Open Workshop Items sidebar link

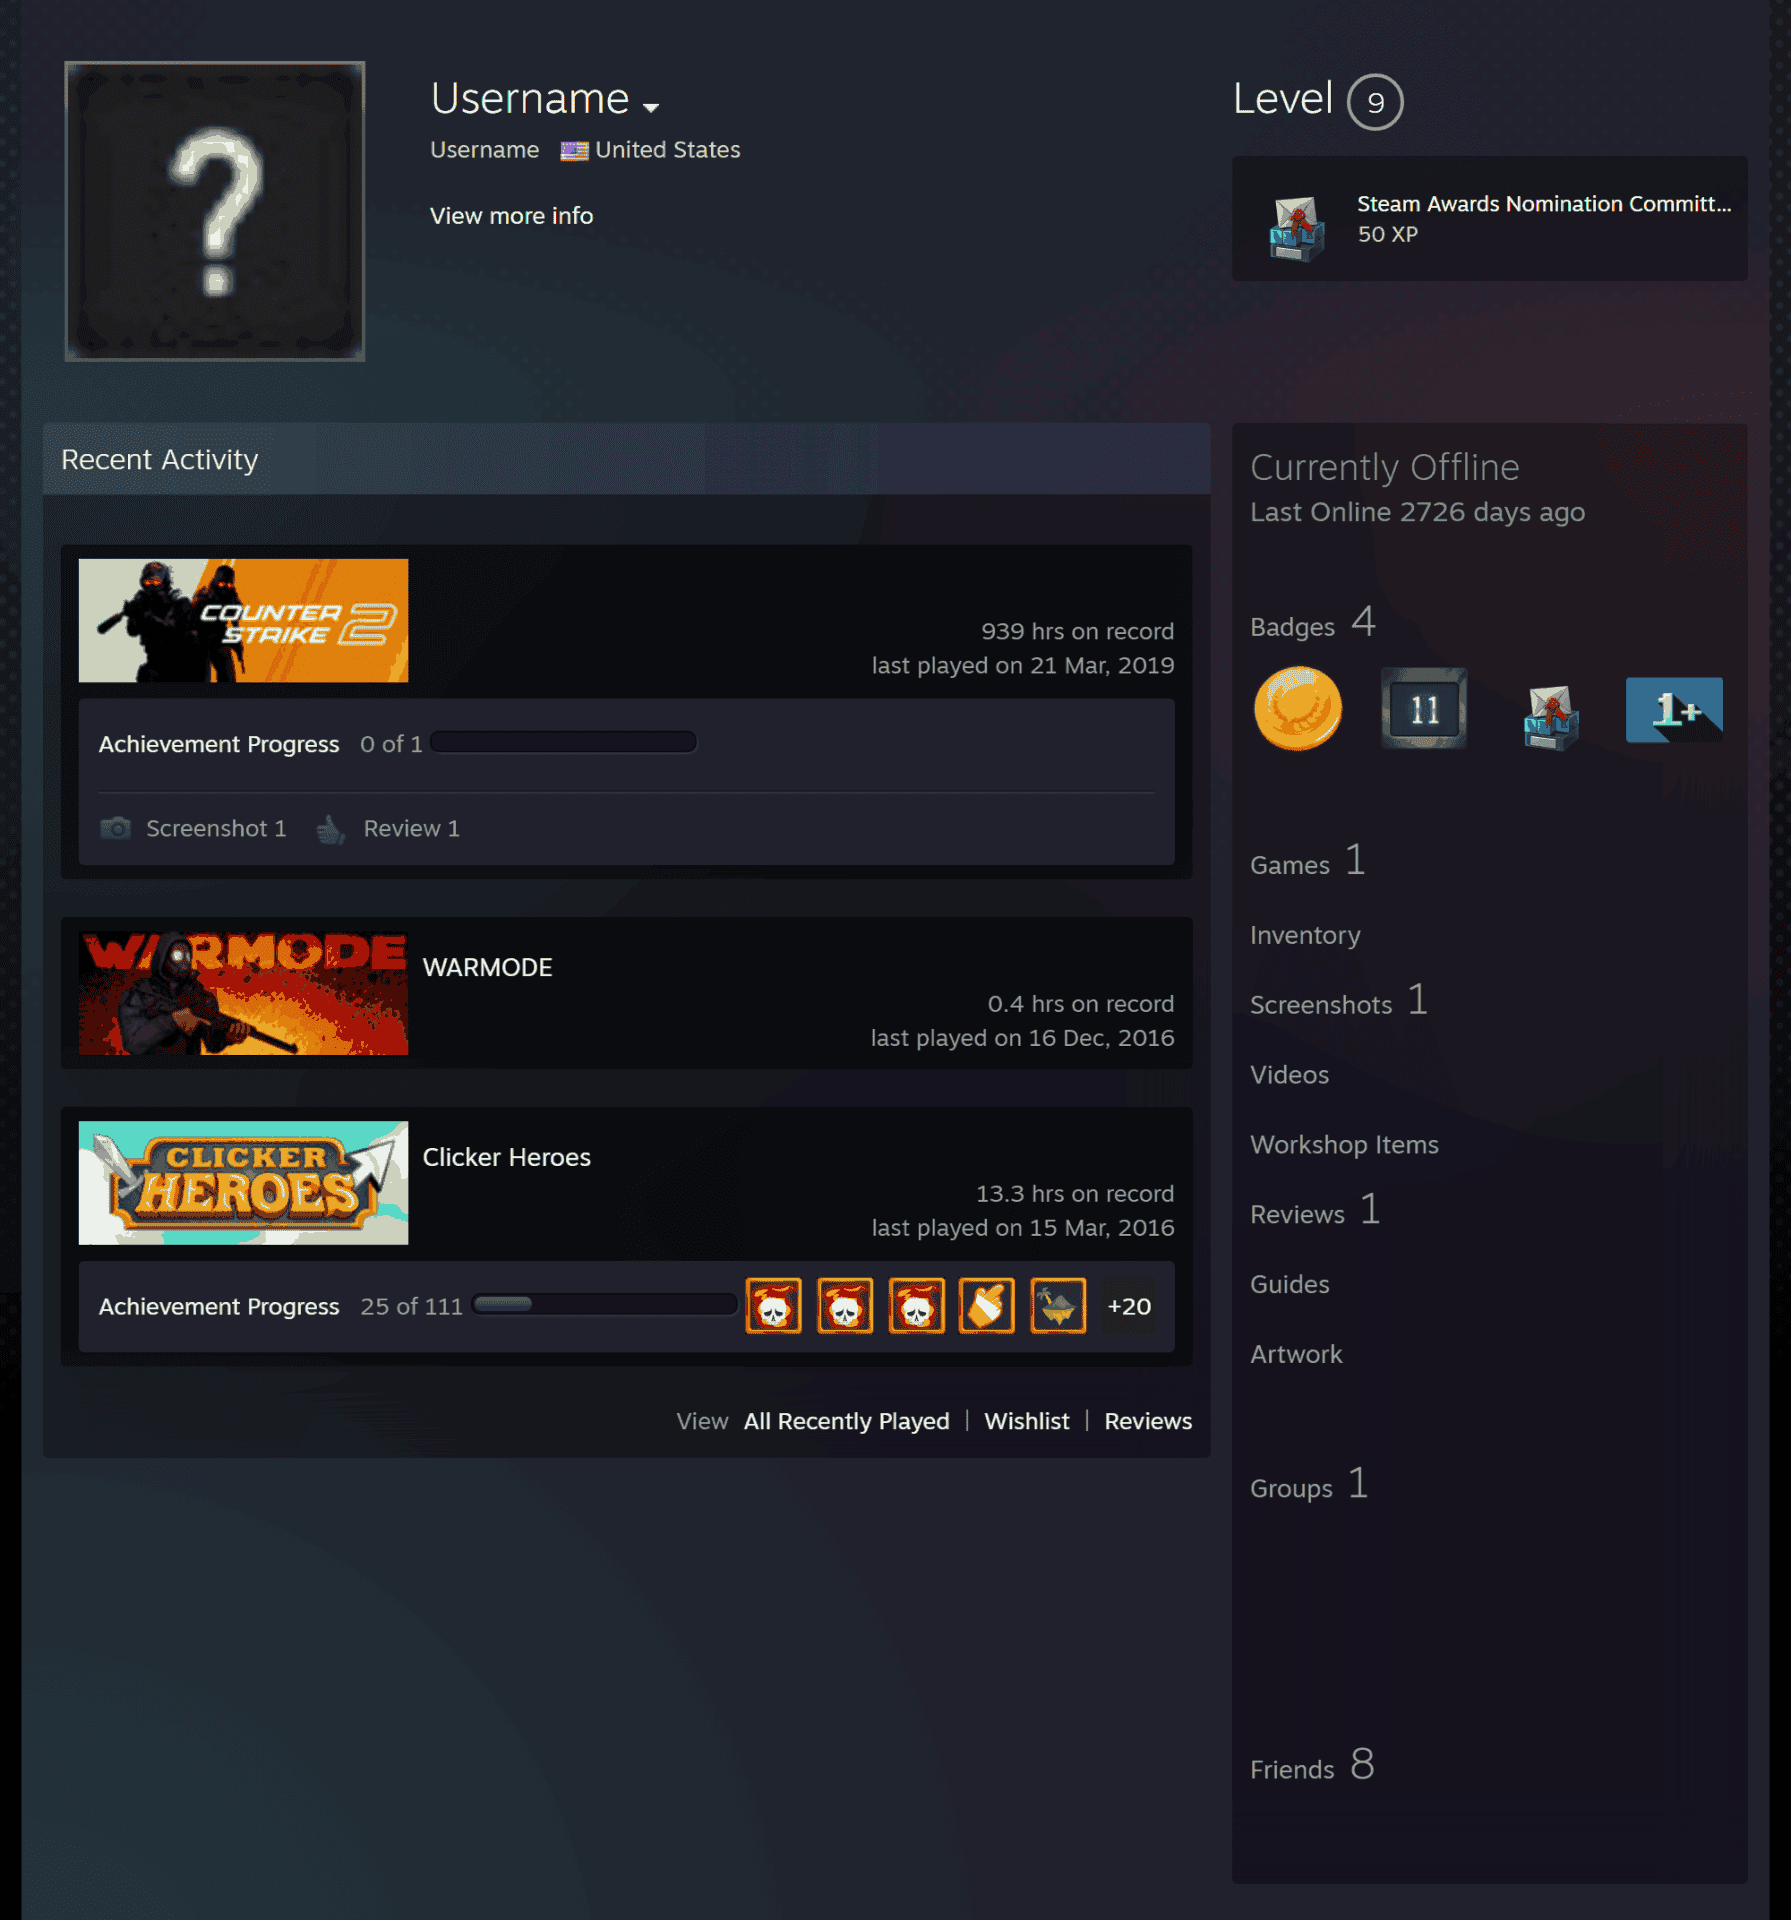tap(1344, 1145)
